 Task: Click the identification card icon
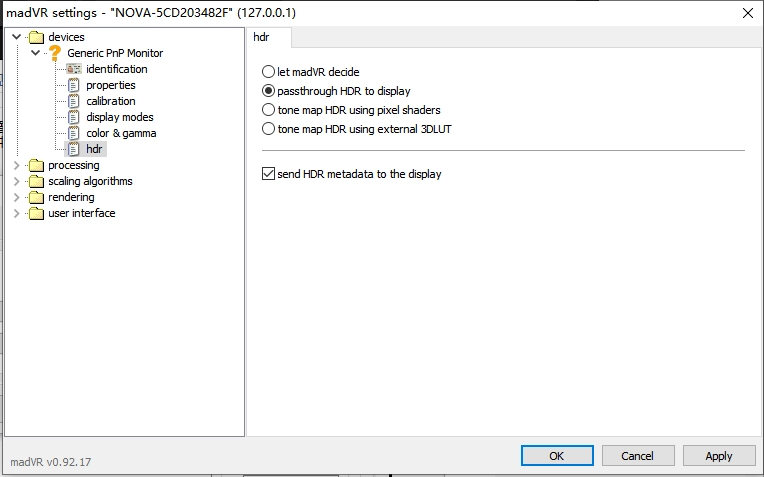click(74, 69)
